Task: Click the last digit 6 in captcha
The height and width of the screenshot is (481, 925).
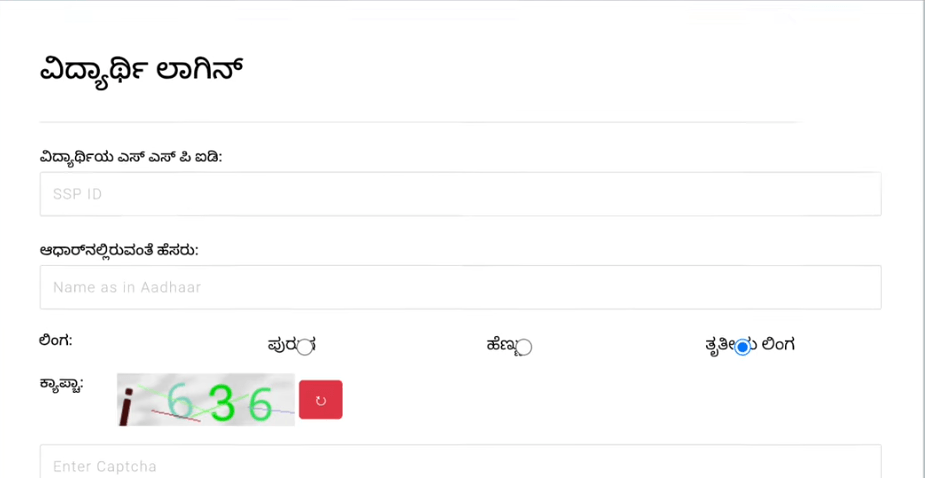Action: click(261, 403)
